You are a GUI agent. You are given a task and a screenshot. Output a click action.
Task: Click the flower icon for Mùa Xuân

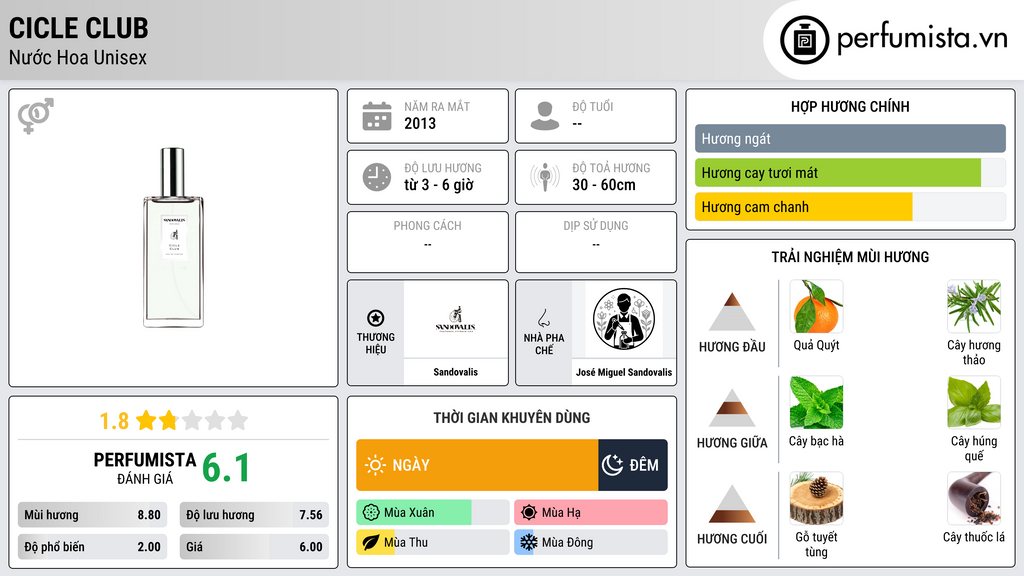[x=371, y=513]
